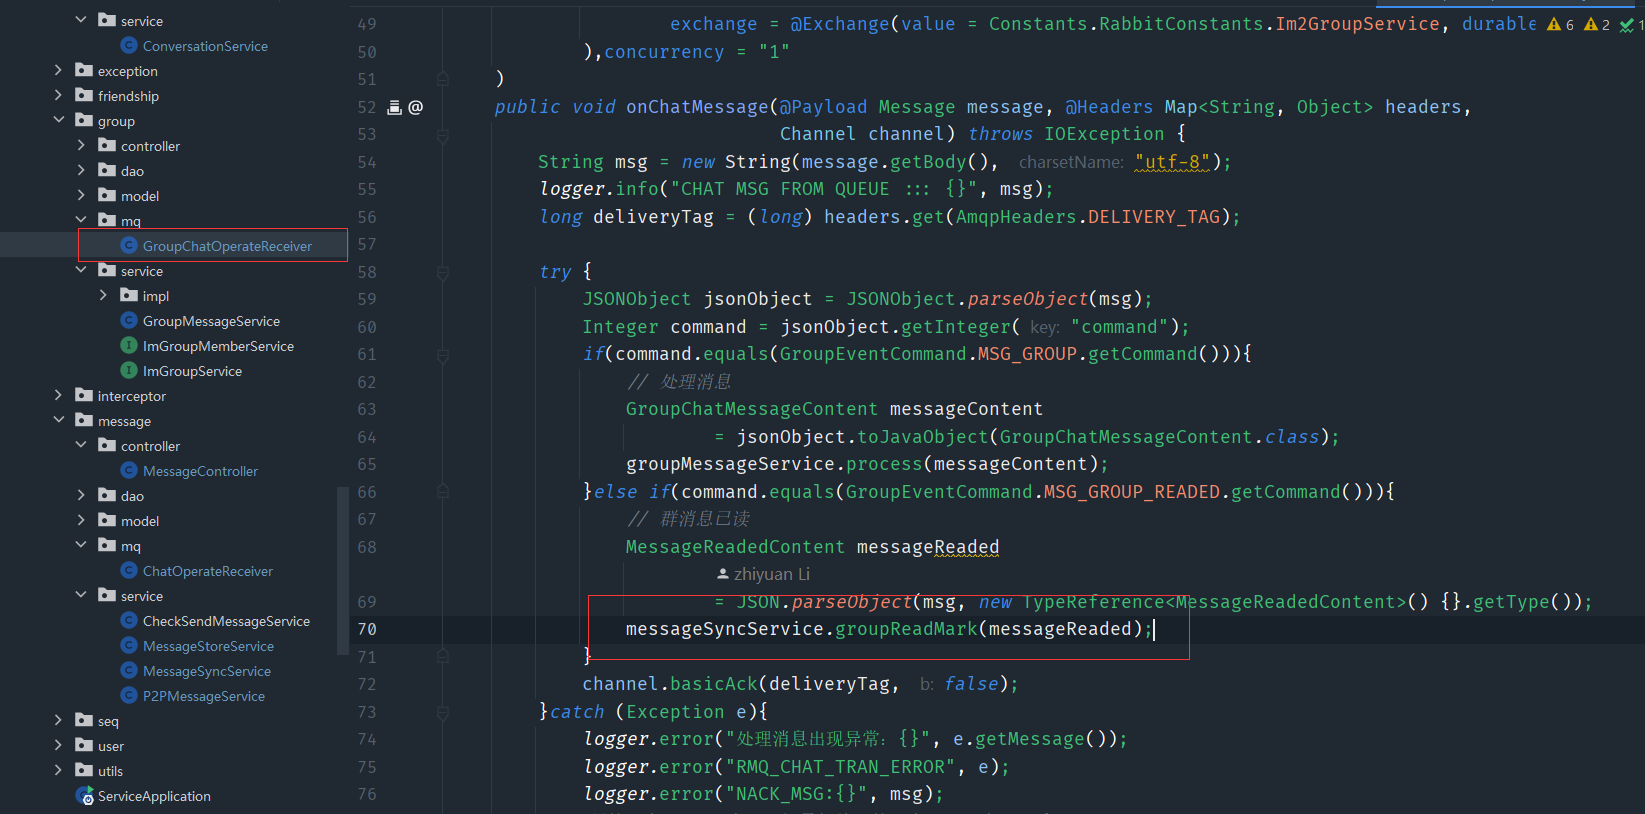Expand the exception folder chevron
The image size is (1645, 814).
(x=58, y=70)
